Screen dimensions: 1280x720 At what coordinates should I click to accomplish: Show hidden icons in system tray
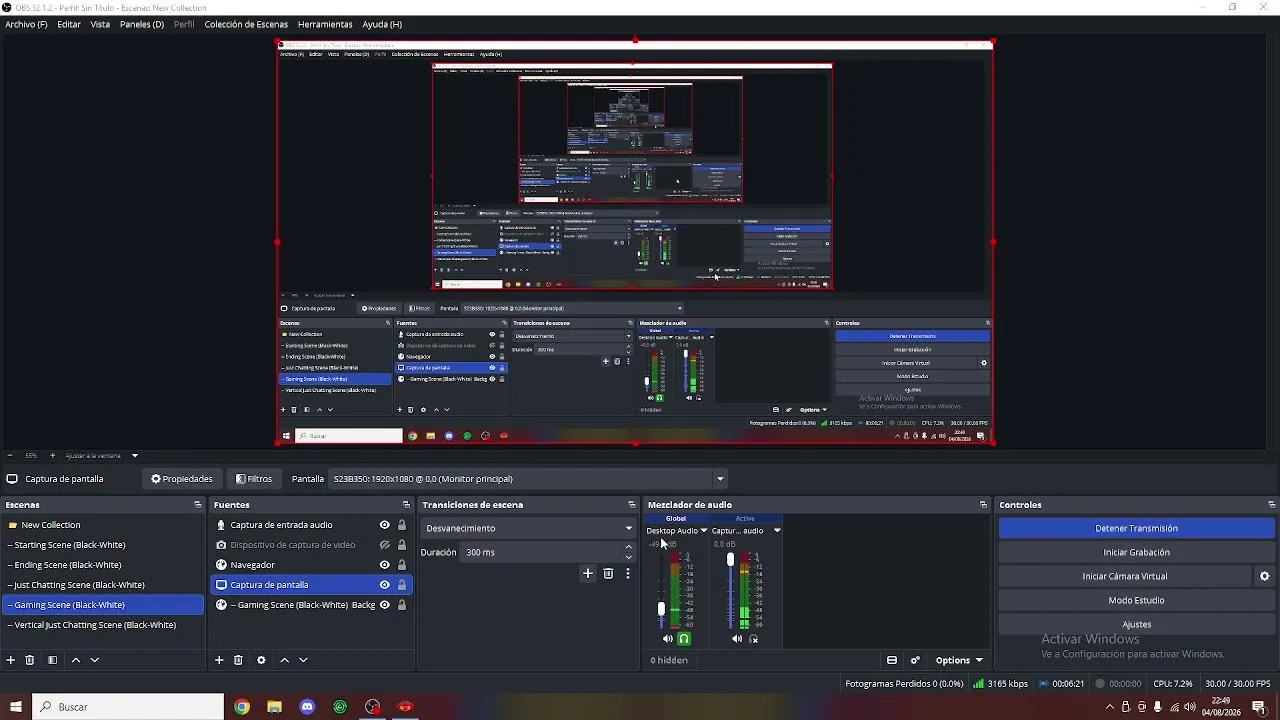1109,707
